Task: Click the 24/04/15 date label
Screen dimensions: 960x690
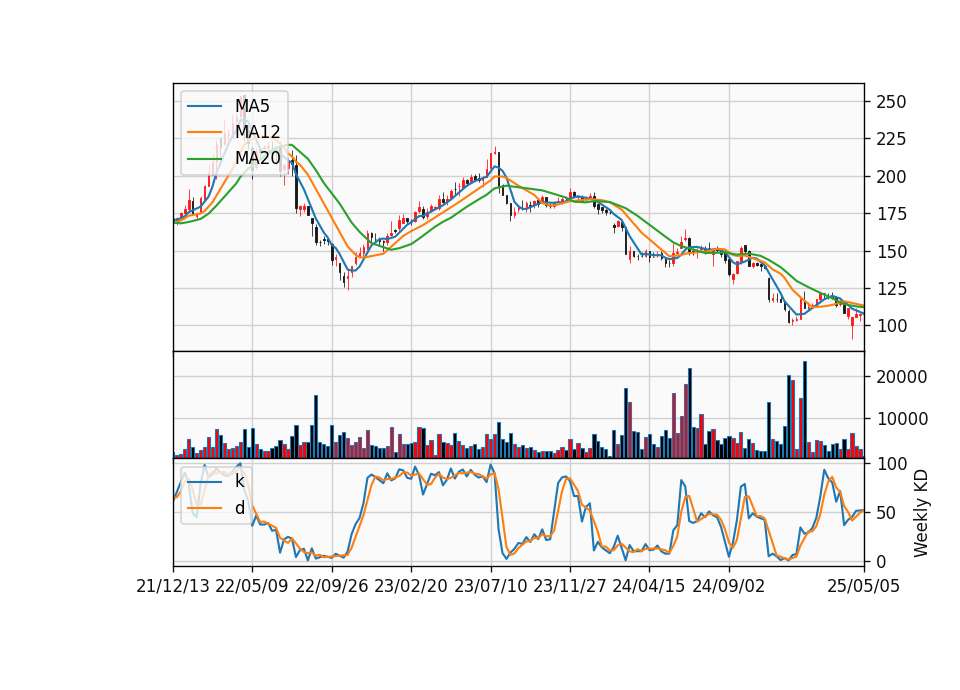Action: (x=649, y=586)
